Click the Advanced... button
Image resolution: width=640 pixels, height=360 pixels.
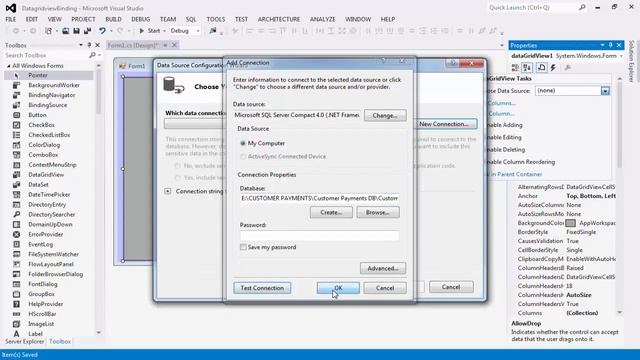coord(383,268)
